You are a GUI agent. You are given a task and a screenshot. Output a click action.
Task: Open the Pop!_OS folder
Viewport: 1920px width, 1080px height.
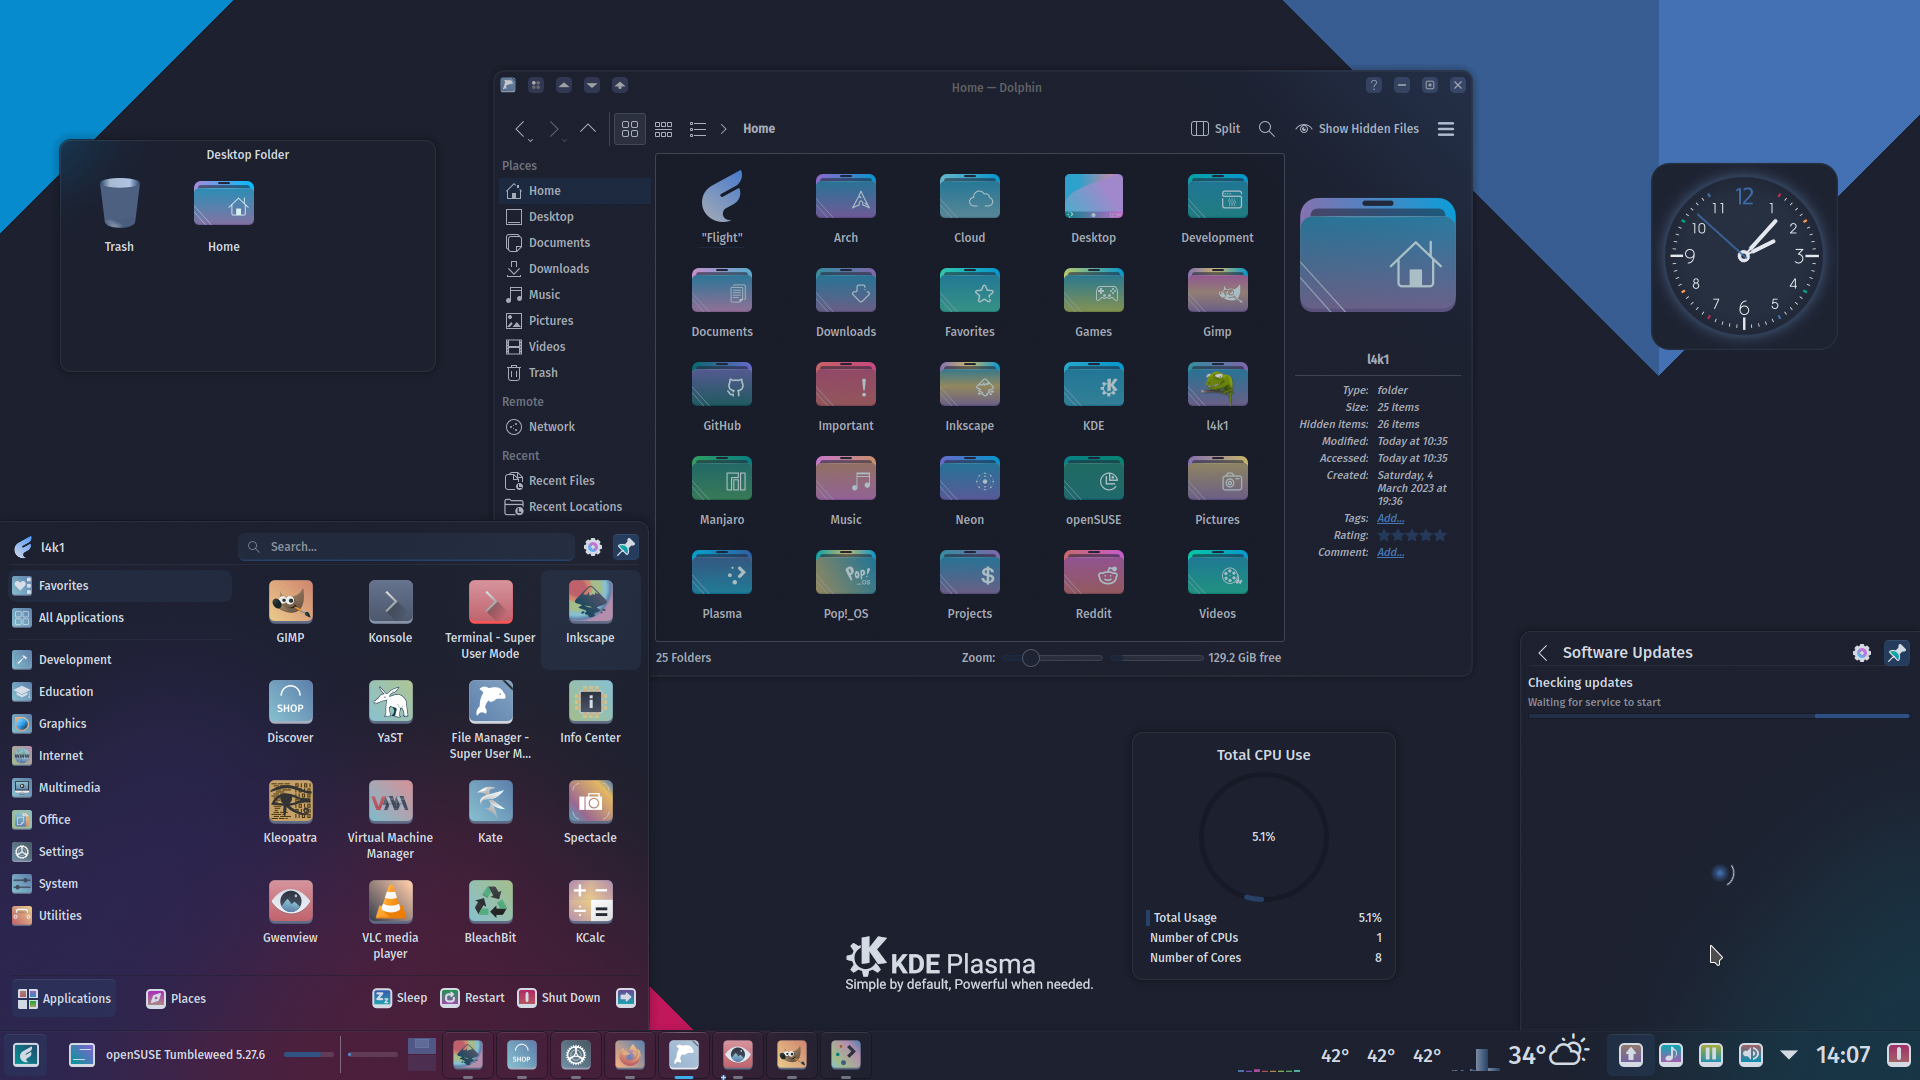(x=846, y=573)
